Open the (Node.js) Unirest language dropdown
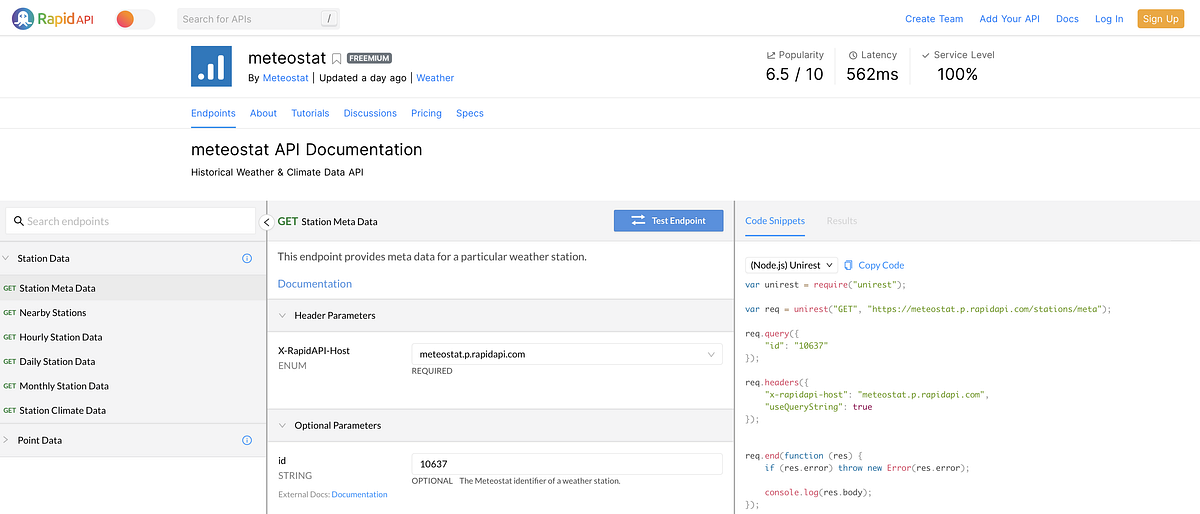Image resolution: width=1200 pixels, height=514 pixels. pos(791,265)
